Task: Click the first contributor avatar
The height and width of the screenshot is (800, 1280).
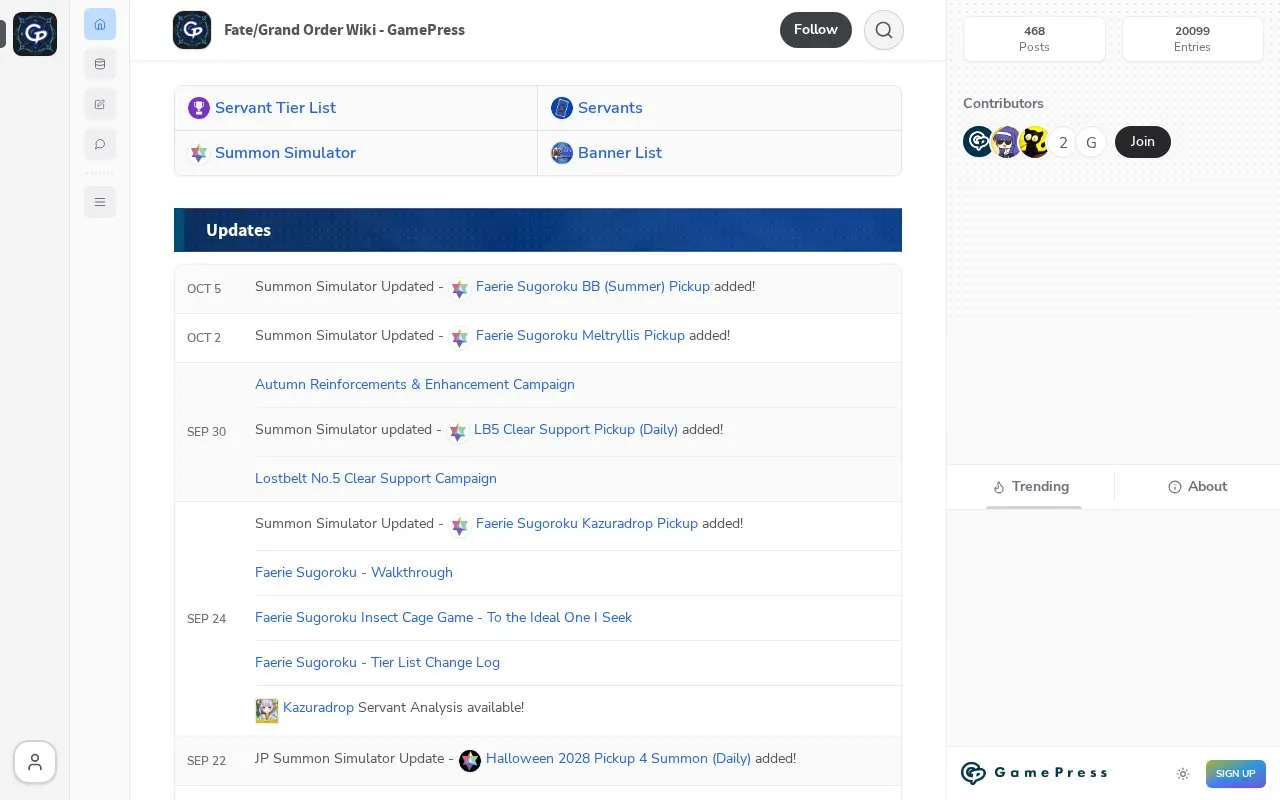Action: coord(978,142)
